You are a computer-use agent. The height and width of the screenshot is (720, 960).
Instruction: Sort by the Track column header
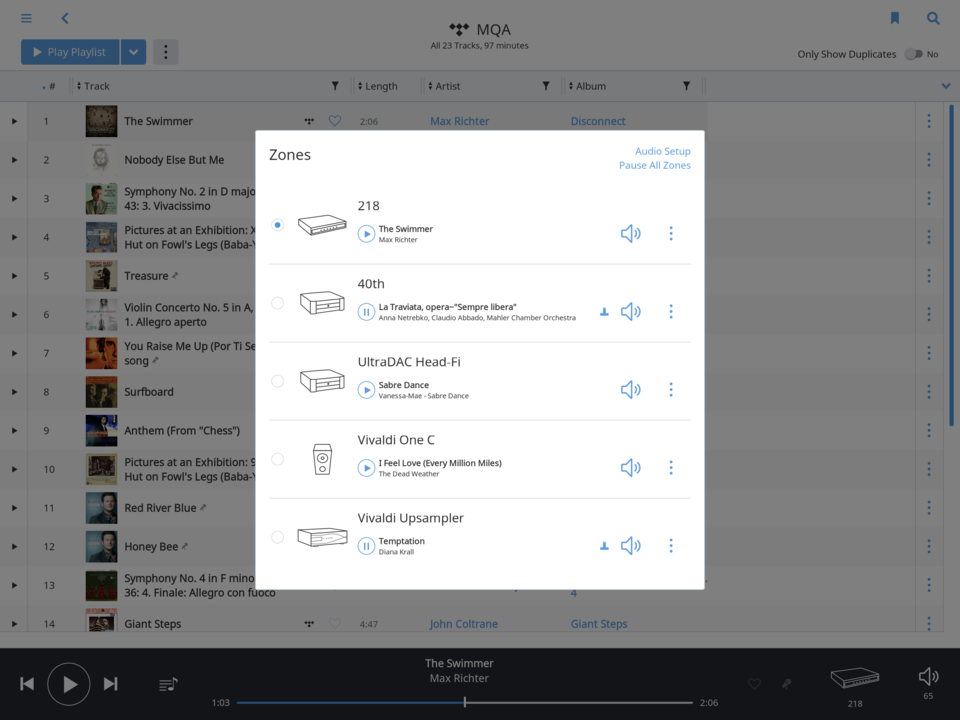(x=93, y=86)
